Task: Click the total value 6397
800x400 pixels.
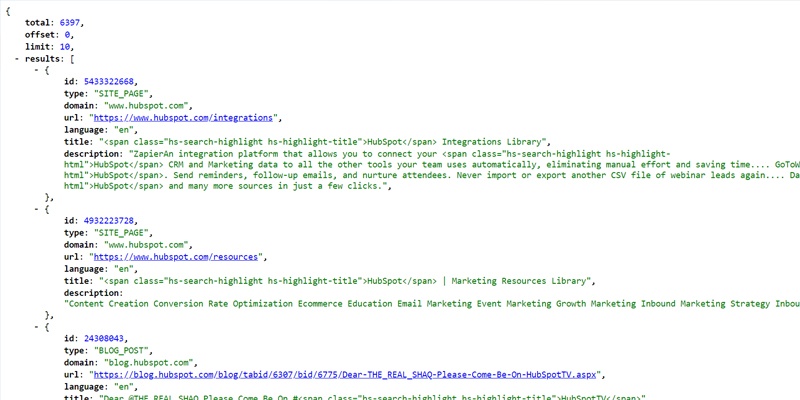Action: 69,23
